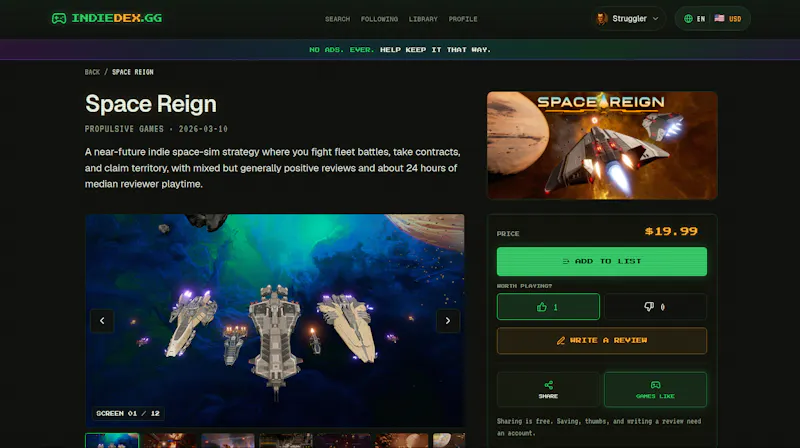Change the USD currency setting
800x448 pixels.
pyautogui.click(x=735, y=19)
